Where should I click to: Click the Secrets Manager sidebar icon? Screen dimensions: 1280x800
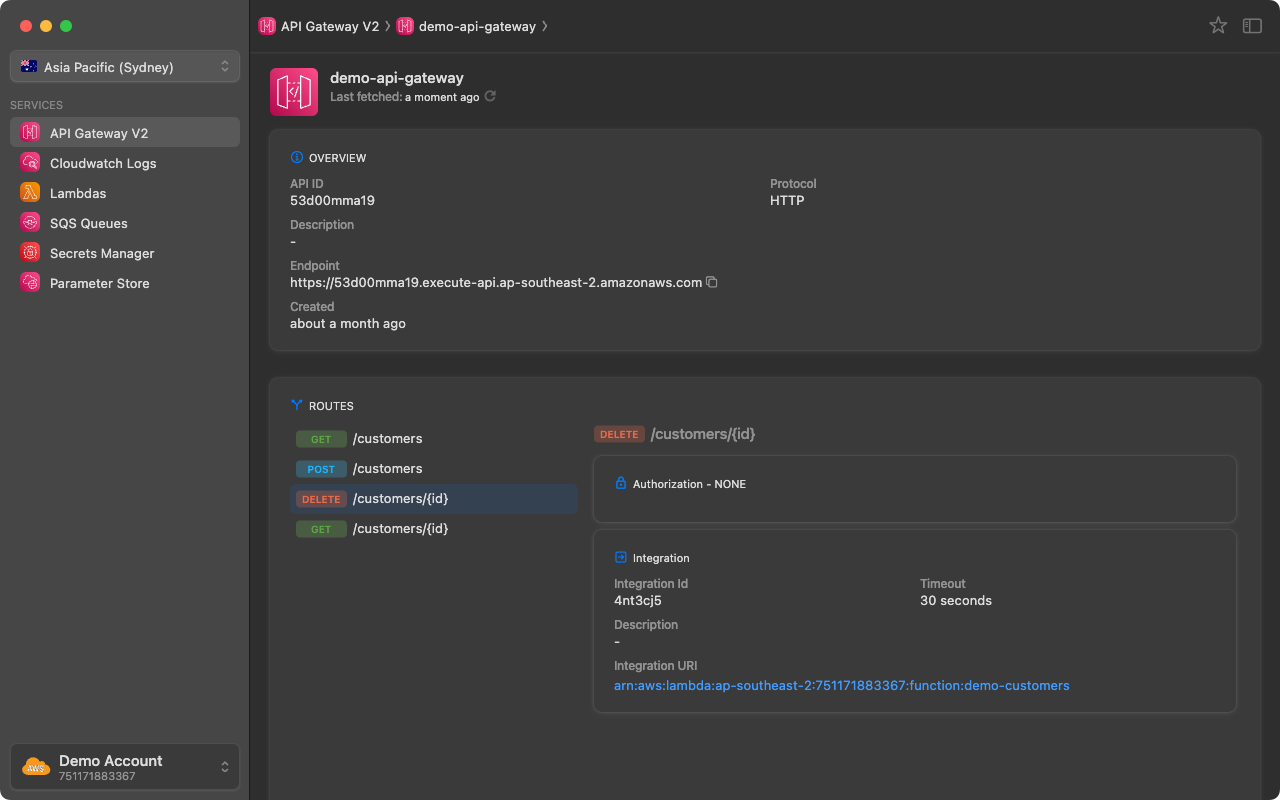click(30, 252)
